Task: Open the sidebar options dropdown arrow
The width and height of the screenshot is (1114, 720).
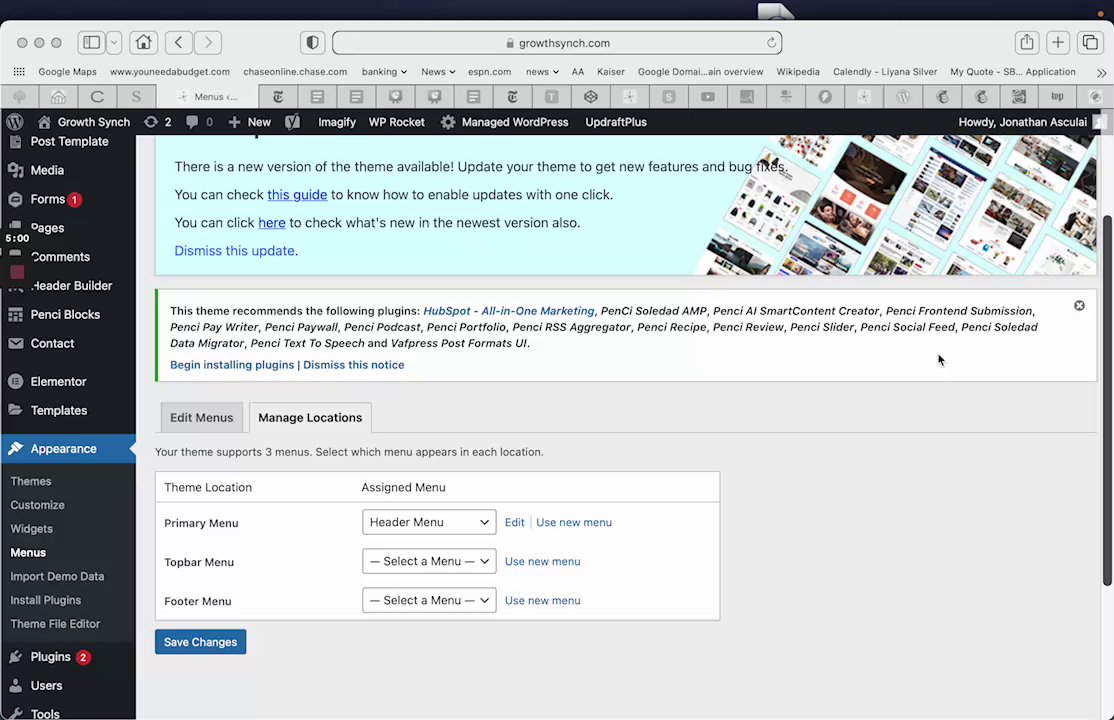Action: pos(114,43)
